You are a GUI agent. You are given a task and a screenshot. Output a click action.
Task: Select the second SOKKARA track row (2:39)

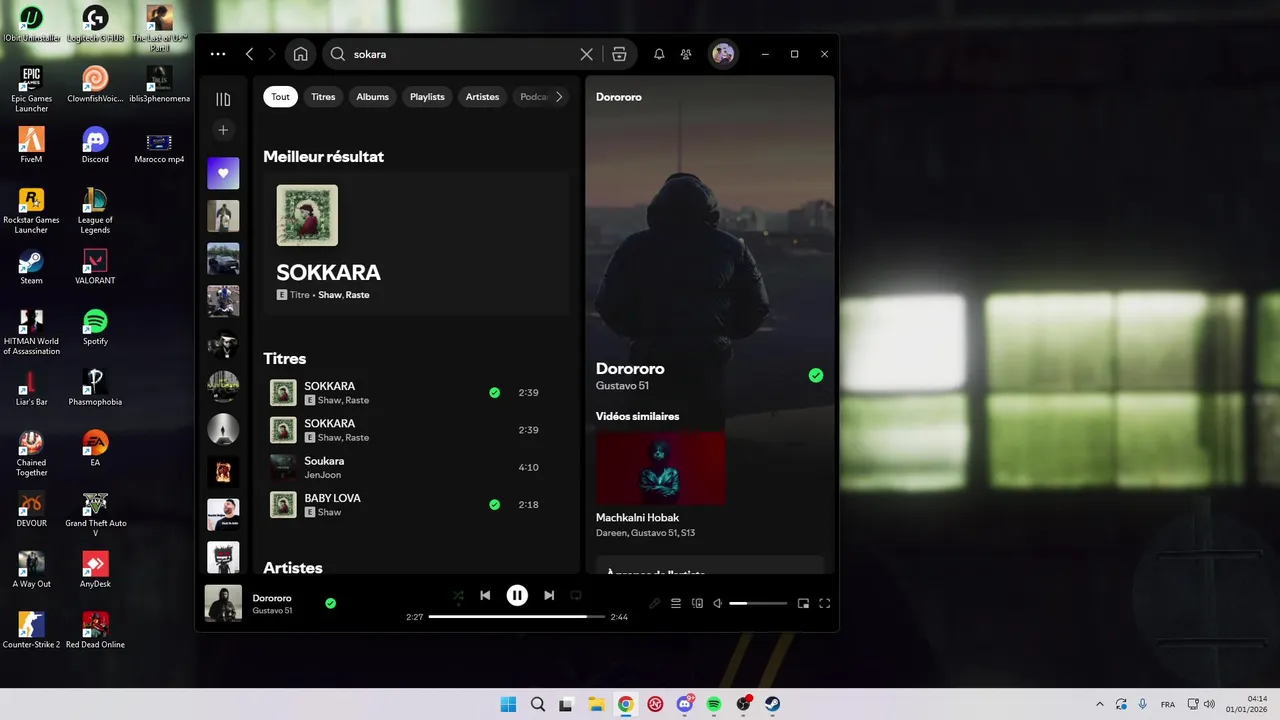417,430
